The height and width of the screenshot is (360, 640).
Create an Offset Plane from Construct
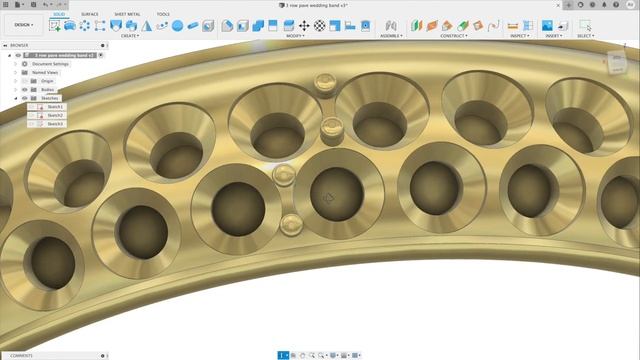click(x=416, y=26)
